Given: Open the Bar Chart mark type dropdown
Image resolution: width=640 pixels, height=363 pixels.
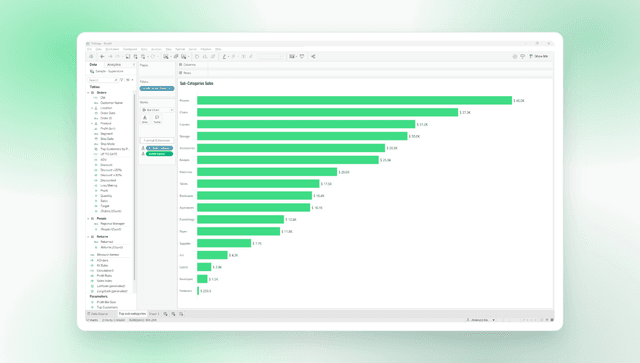Looking at the screenshot, I should pos(157,110).
